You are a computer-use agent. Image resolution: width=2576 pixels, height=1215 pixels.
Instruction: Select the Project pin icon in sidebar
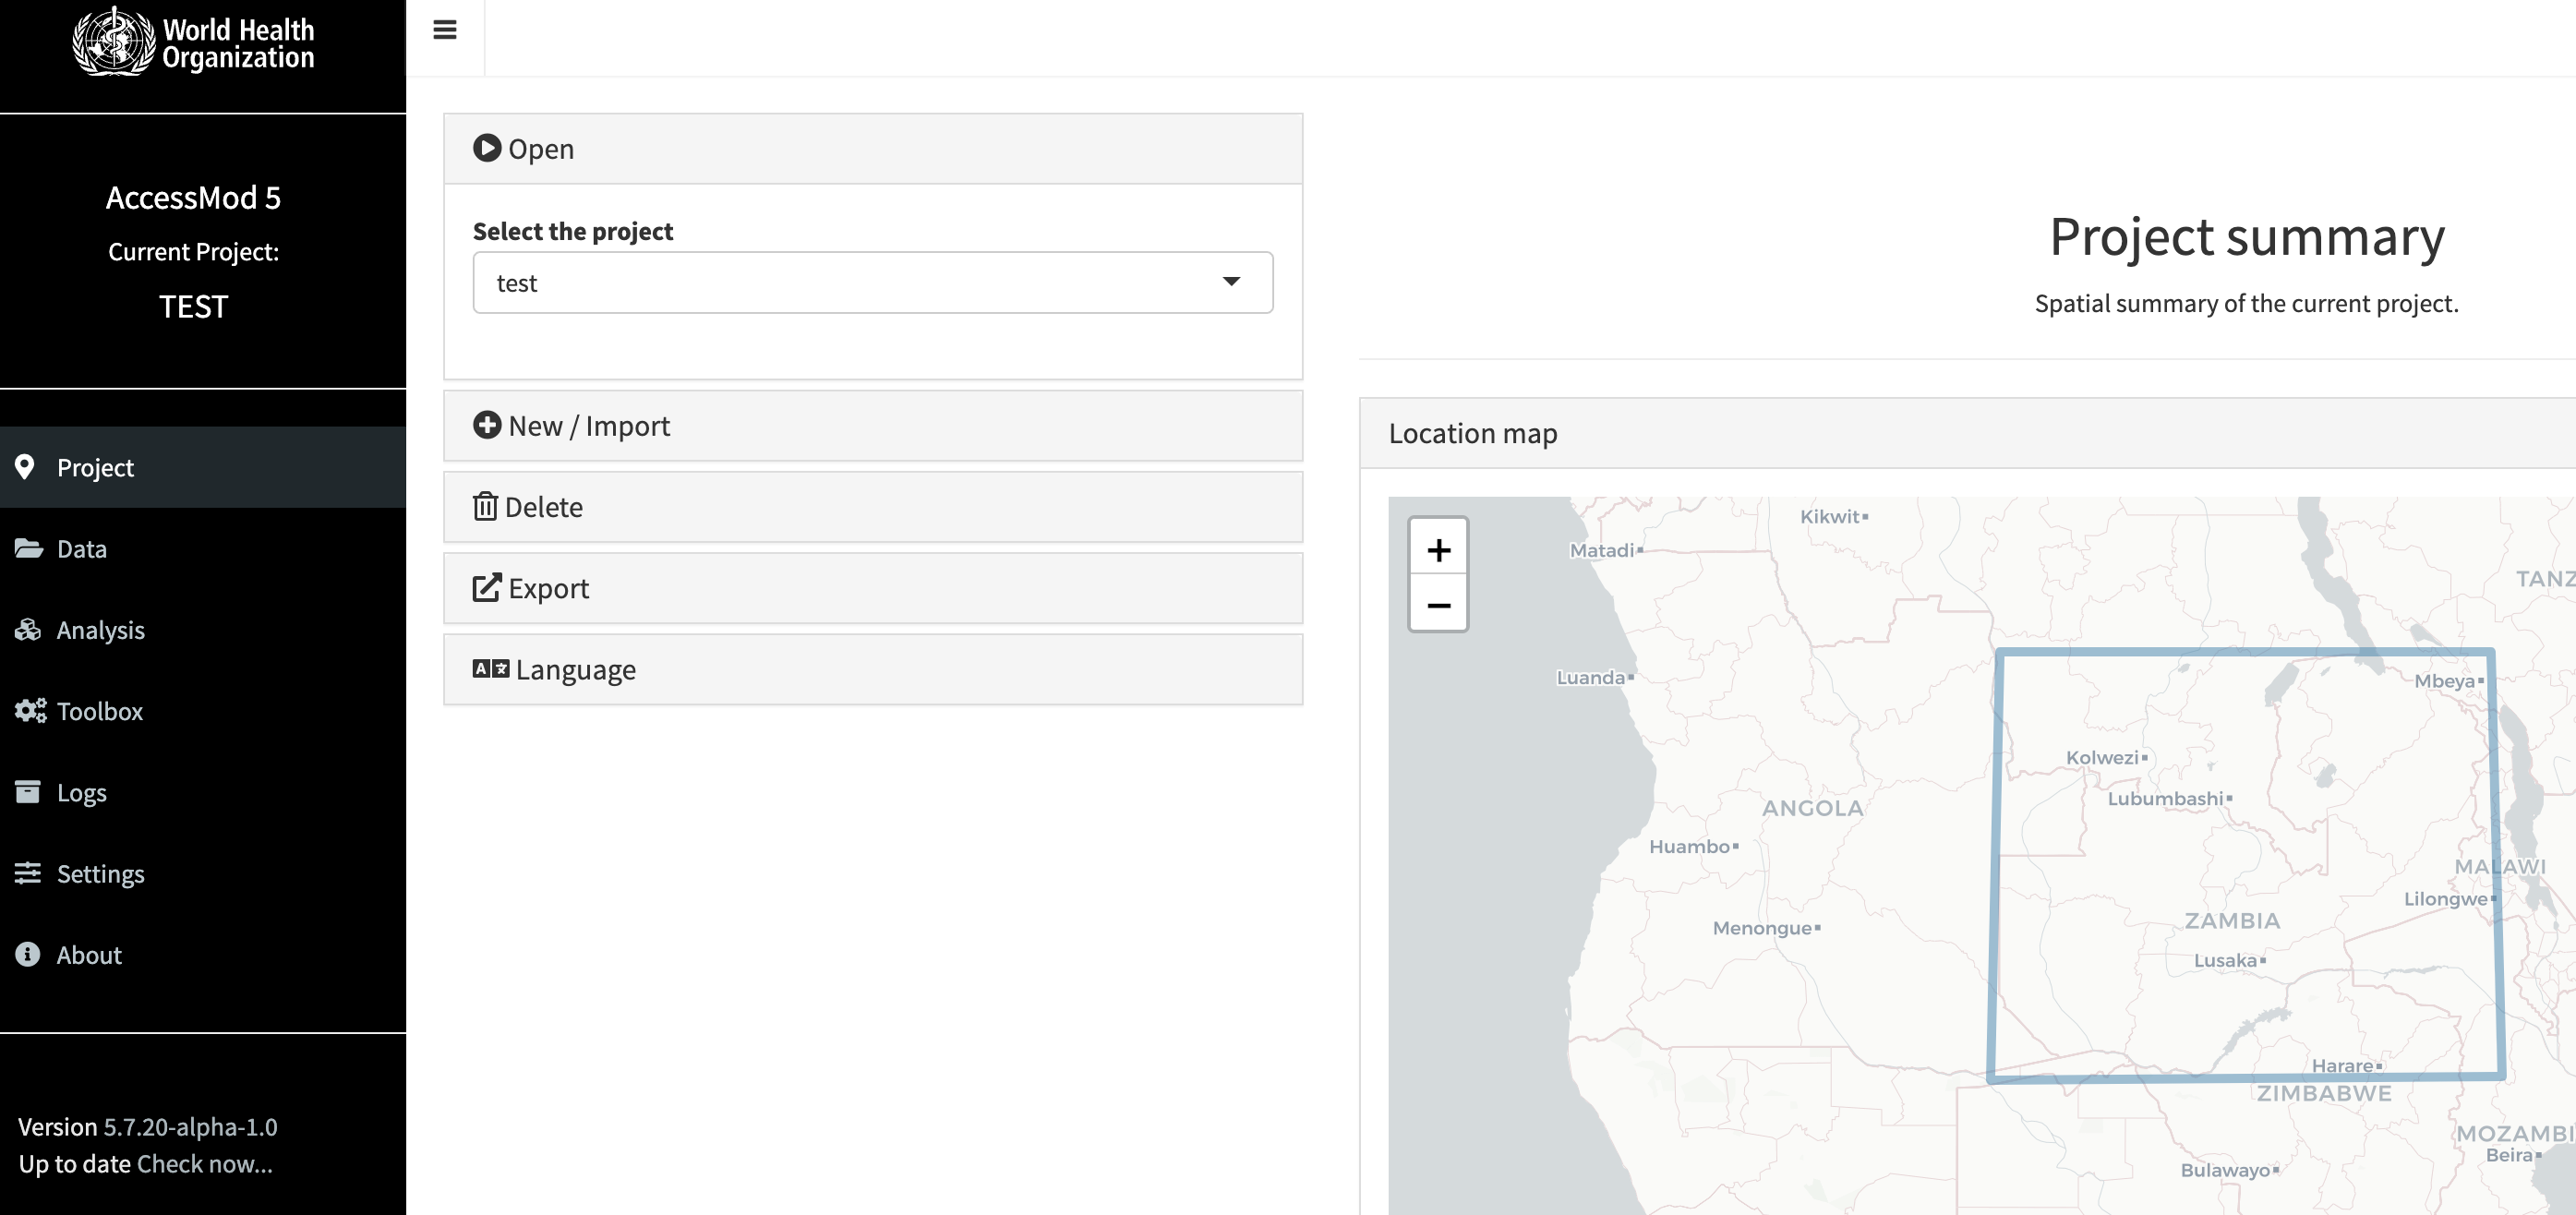coord(27,467)
